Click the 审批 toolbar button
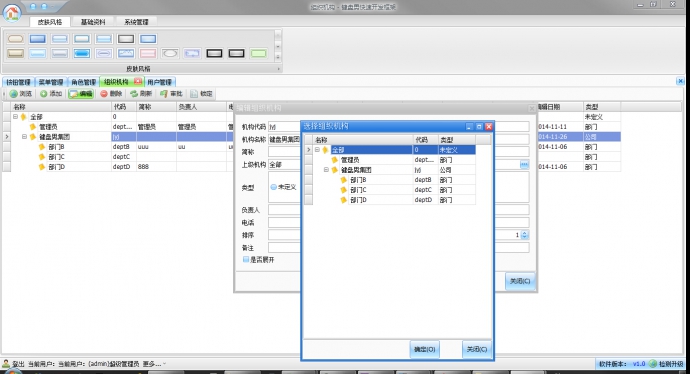 [x=171, y=94]
